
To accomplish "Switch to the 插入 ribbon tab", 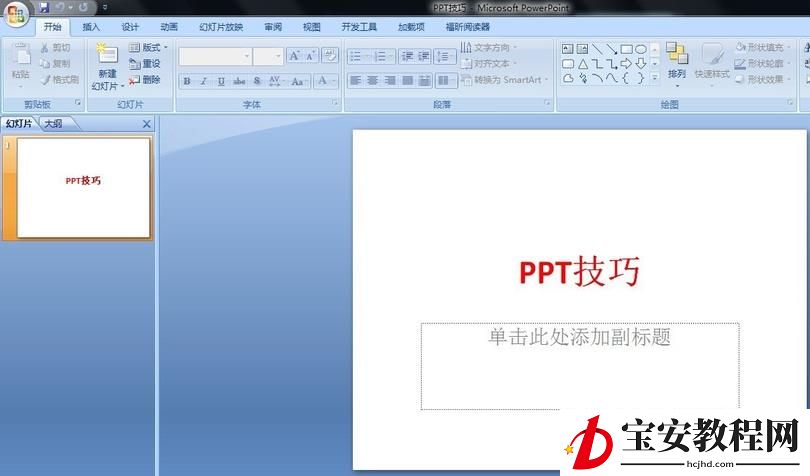I will pos(91,27).
